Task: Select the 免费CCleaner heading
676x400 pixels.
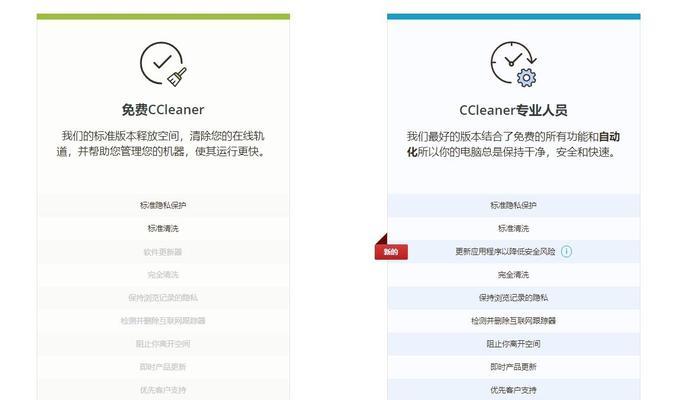Action: pos(163,109)
